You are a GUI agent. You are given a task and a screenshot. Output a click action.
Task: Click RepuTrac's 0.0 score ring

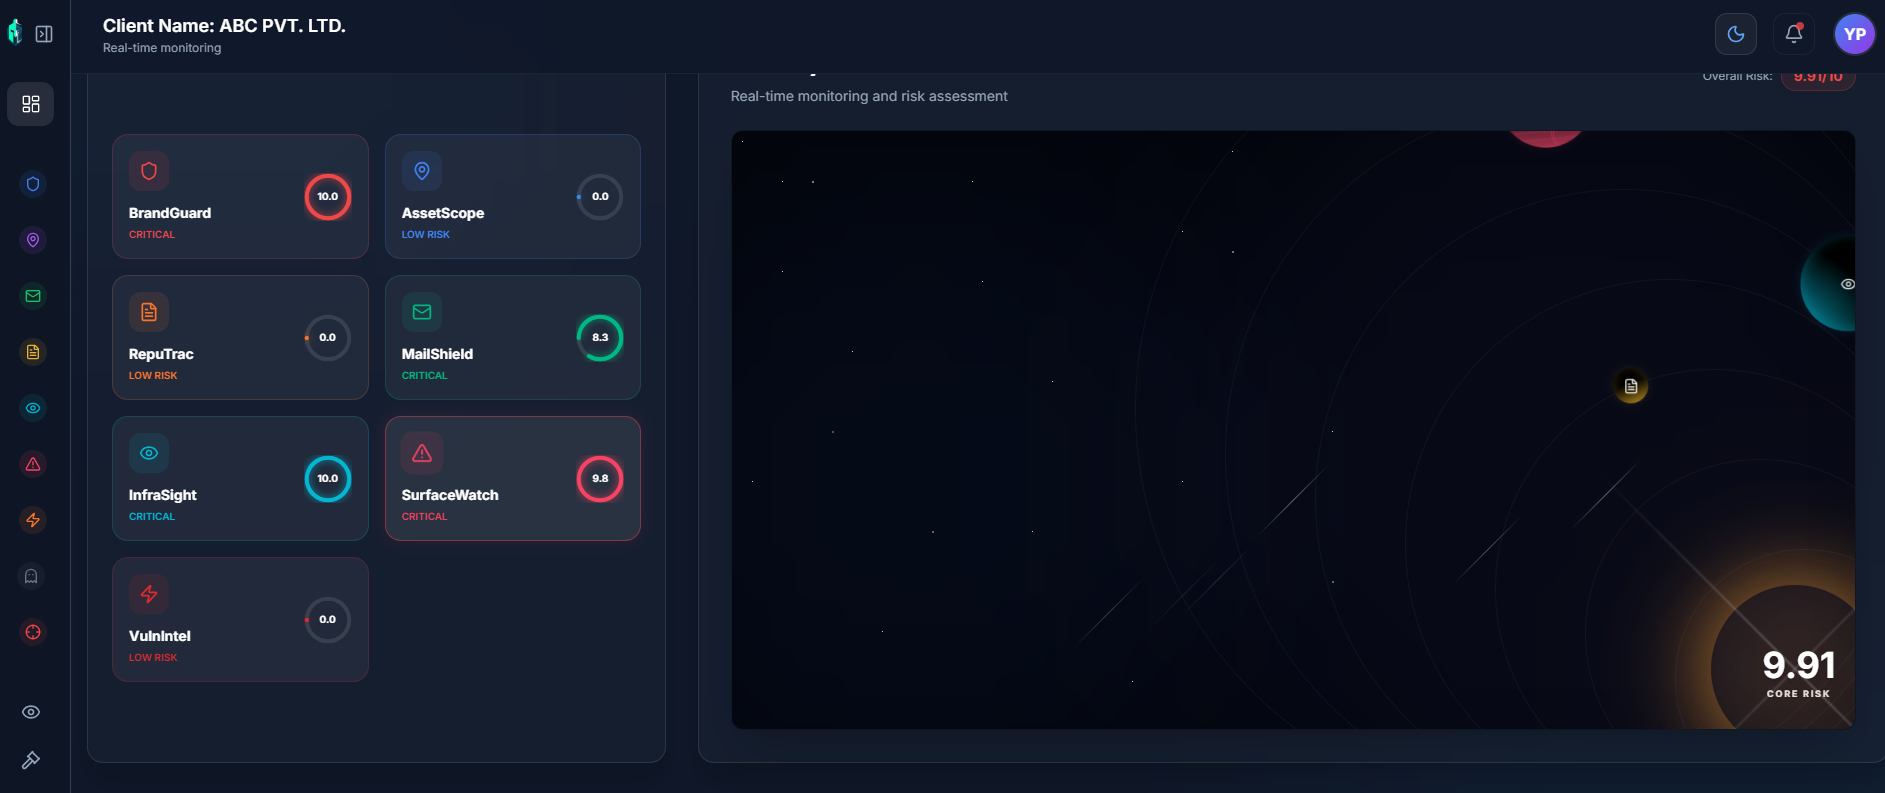328,337
